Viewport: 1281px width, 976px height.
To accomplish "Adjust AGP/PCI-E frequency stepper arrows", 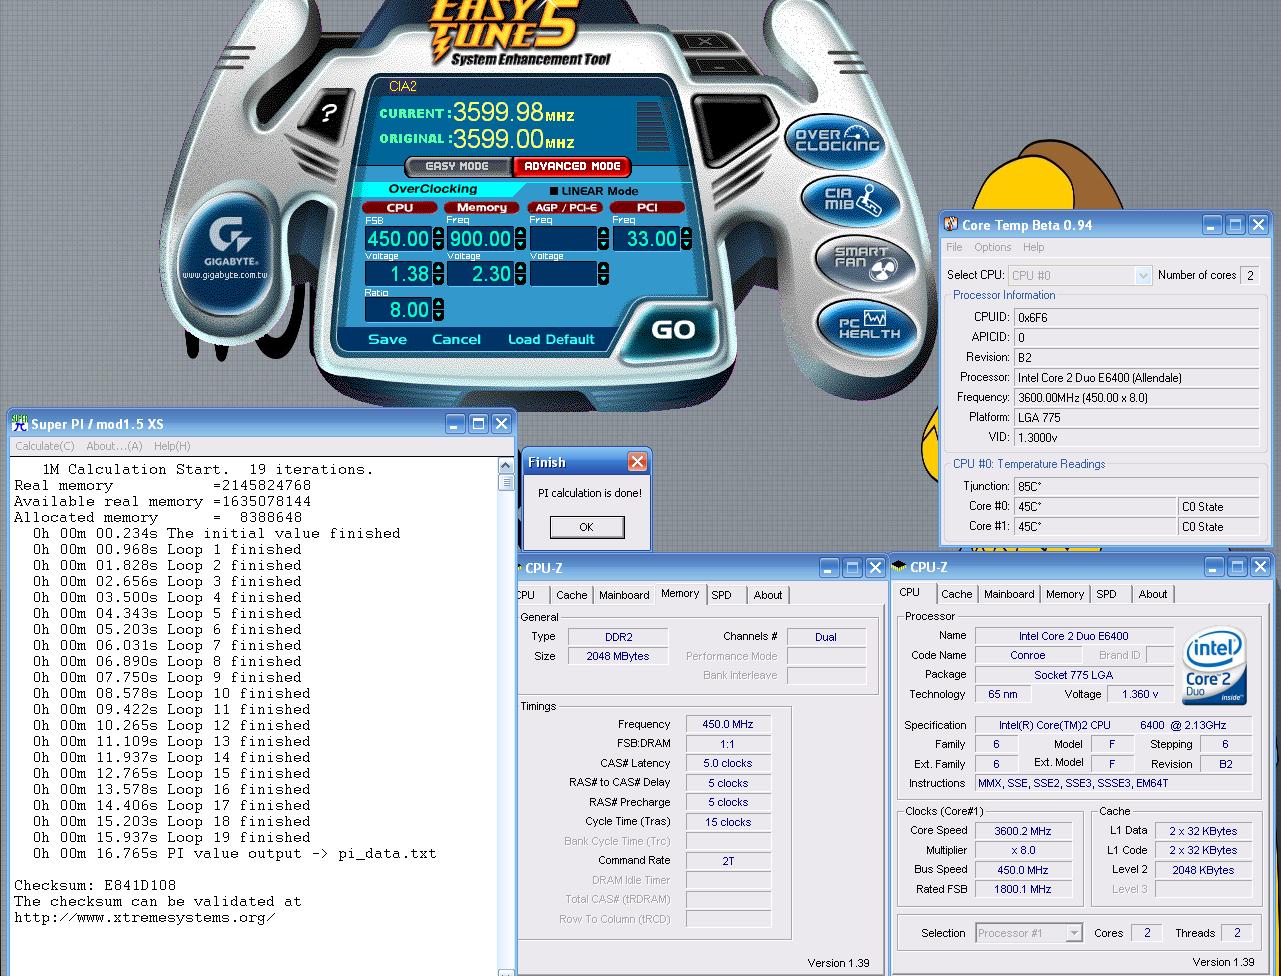I will 603,238.
